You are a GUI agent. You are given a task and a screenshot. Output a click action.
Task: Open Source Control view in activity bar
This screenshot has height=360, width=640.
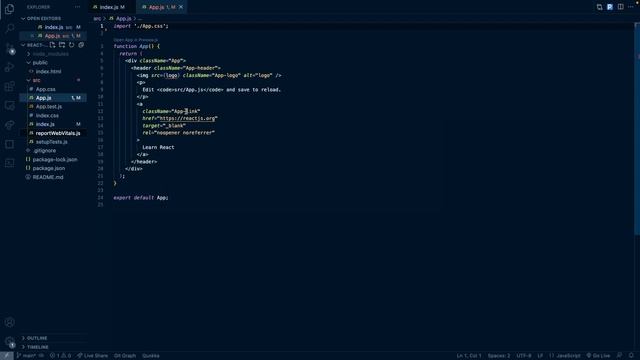point(9,48)
